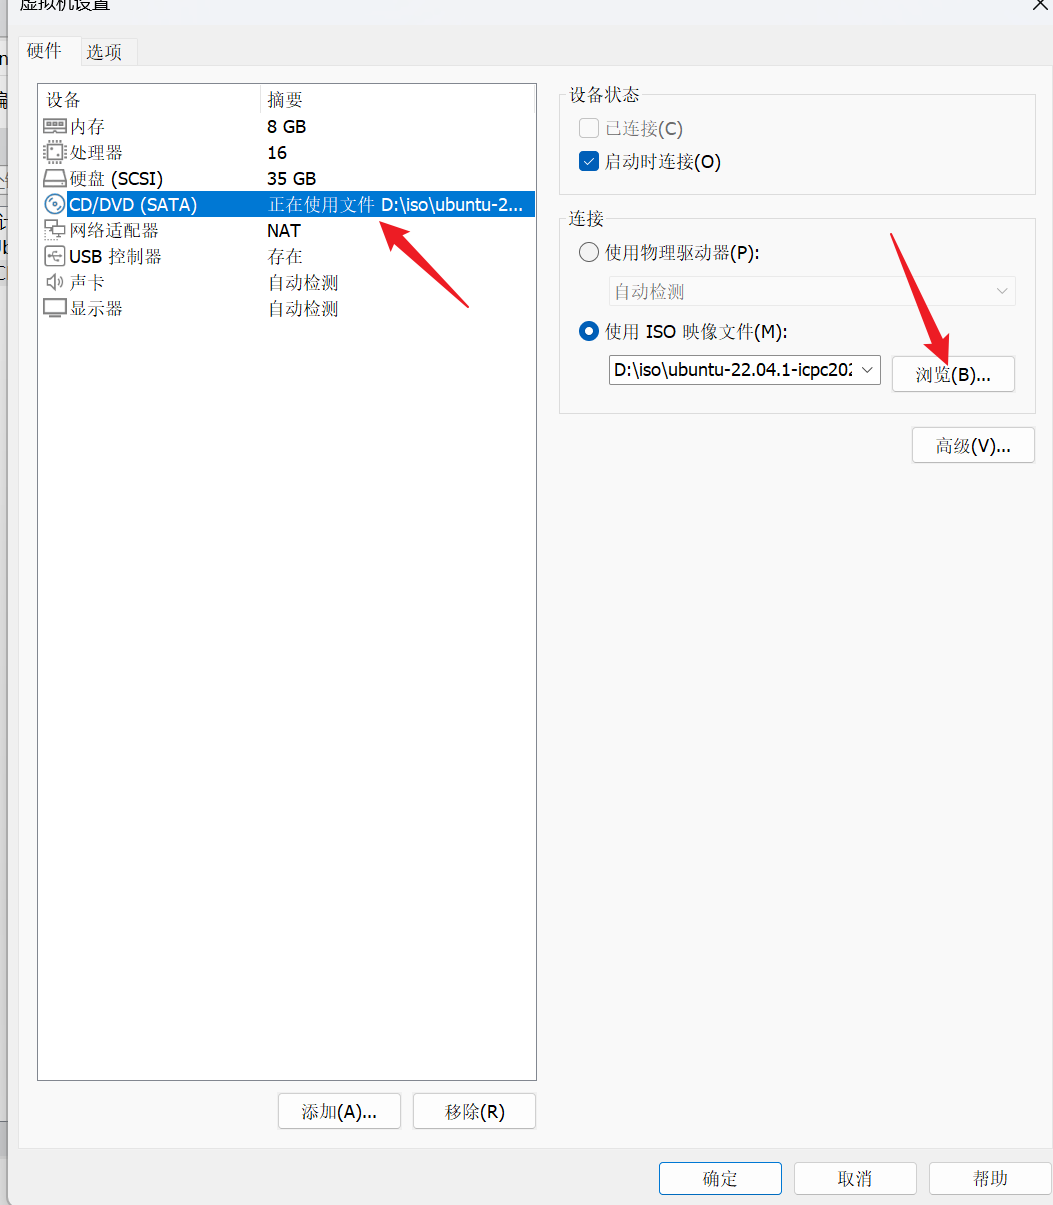
Task: Select the memory (内存) device icon
Action: point(55,126)
